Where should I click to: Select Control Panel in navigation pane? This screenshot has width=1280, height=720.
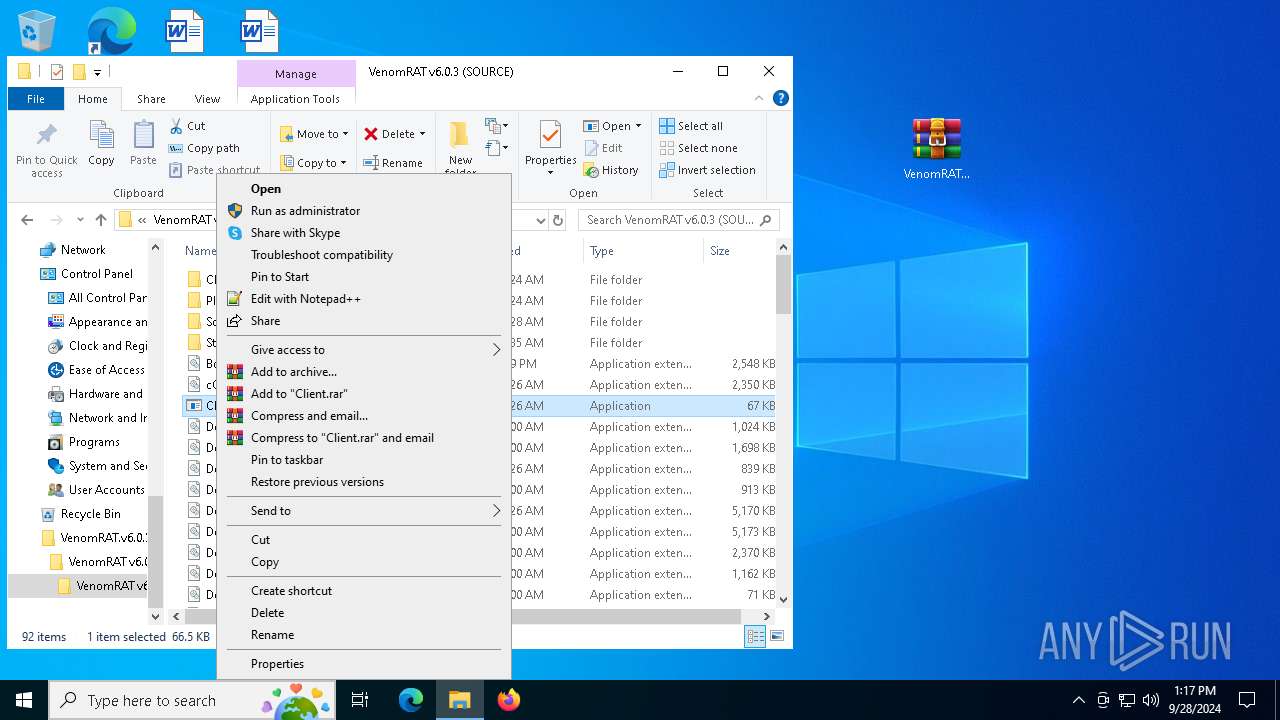[x=96, y=274]
